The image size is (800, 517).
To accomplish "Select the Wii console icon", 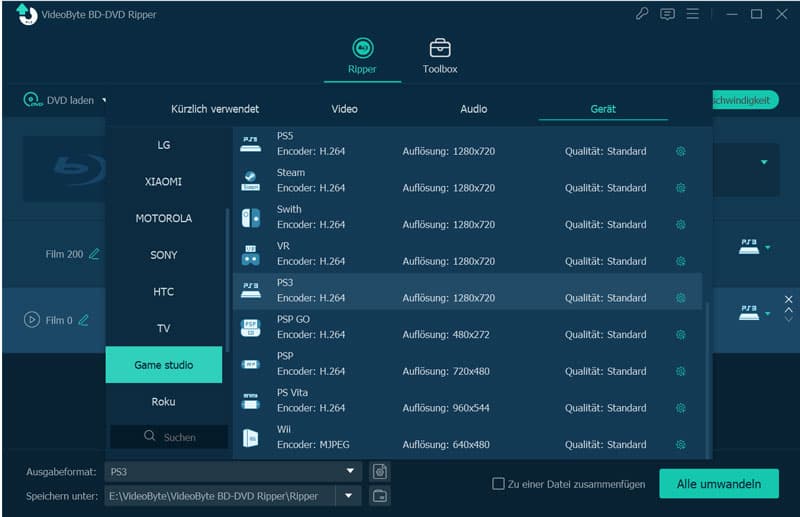I will coord(251,438).
